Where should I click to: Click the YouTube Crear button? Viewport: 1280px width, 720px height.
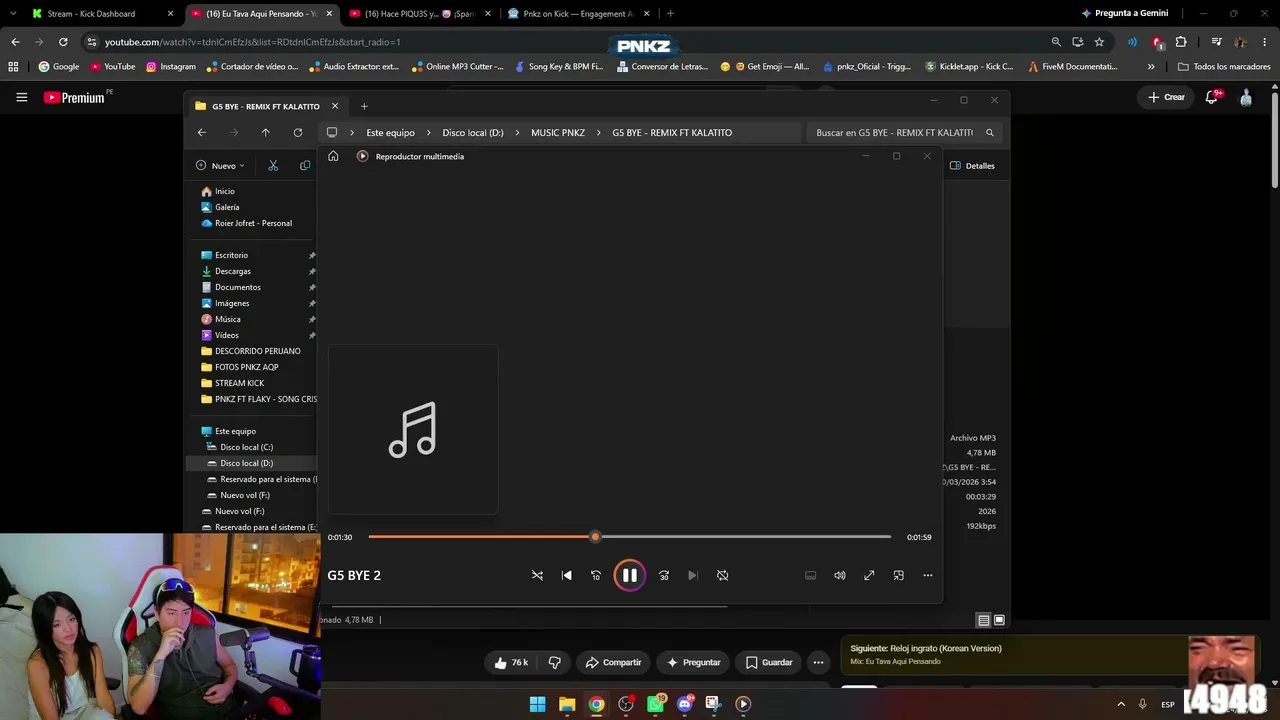(1166, 97)
